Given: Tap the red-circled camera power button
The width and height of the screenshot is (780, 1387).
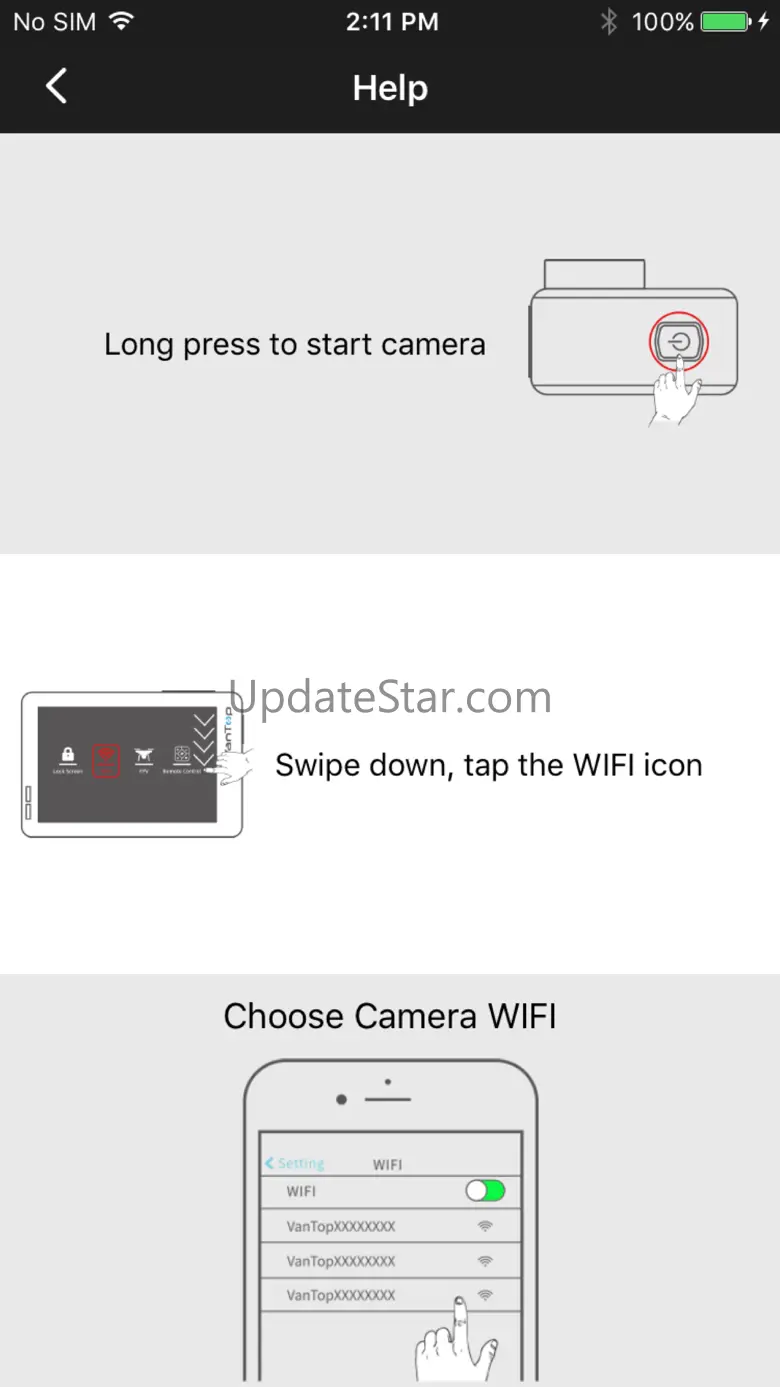Looking at the screenshot, I should (679, 343).
